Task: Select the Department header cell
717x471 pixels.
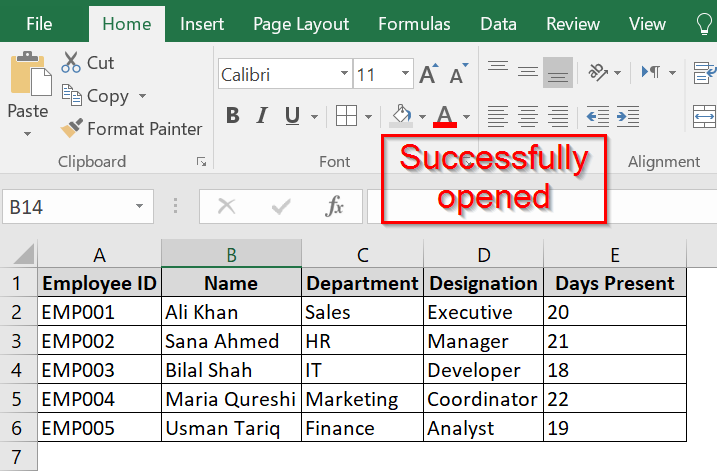Action: click(x=362, y=283)
